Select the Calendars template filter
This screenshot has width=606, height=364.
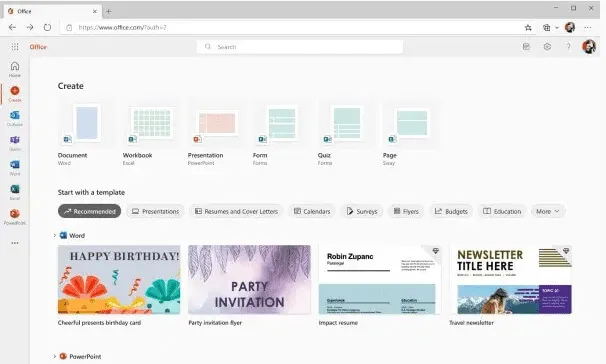[312, 211]
